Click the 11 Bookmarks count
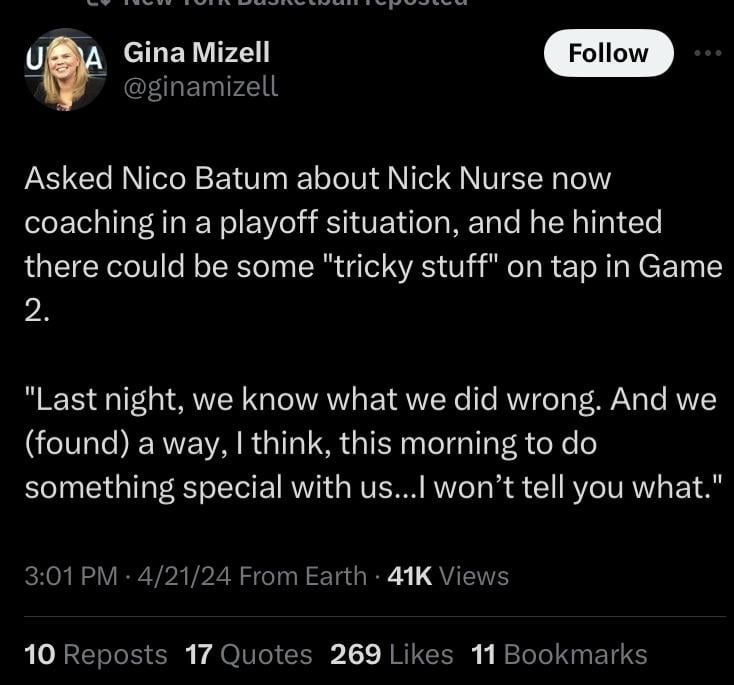734x685 pixels. [559, 654]
